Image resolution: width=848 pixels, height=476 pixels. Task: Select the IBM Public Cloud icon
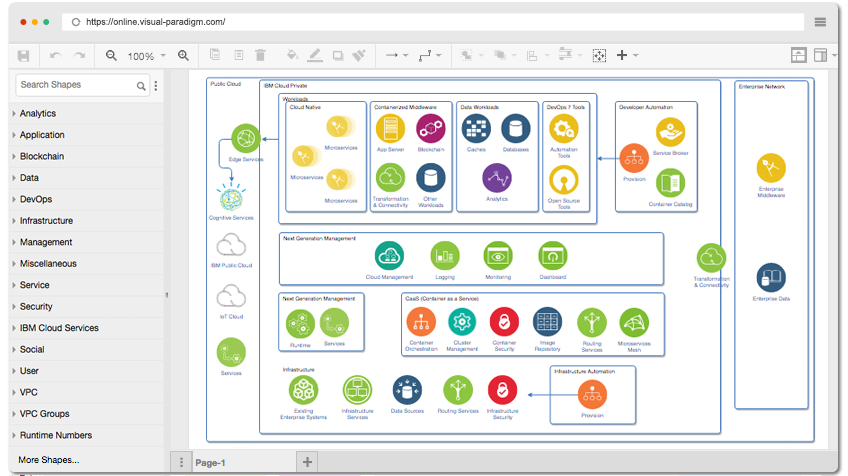pyautogui.click(x=231, y=244)
